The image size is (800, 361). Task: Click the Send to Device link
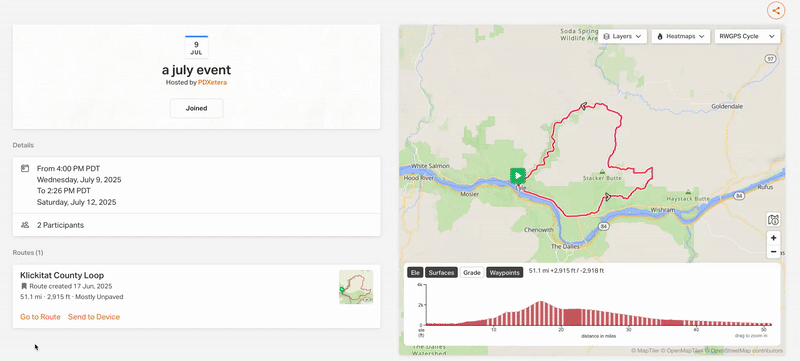[x=94, y=317]
